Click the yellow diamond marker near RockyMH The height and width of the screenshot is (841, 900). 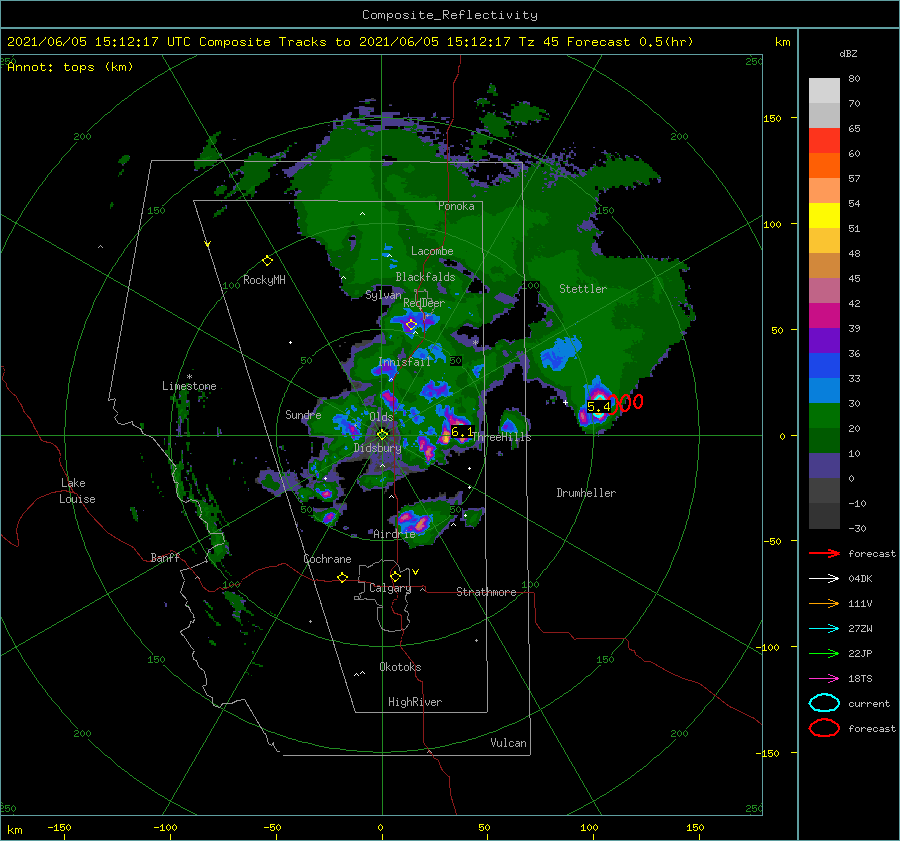point(267,261)
